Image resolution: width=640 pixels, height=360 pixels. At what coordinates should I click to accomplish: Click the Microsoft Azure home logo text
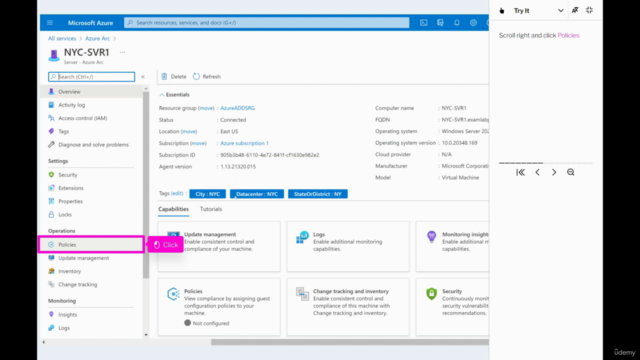click(90, 23)
